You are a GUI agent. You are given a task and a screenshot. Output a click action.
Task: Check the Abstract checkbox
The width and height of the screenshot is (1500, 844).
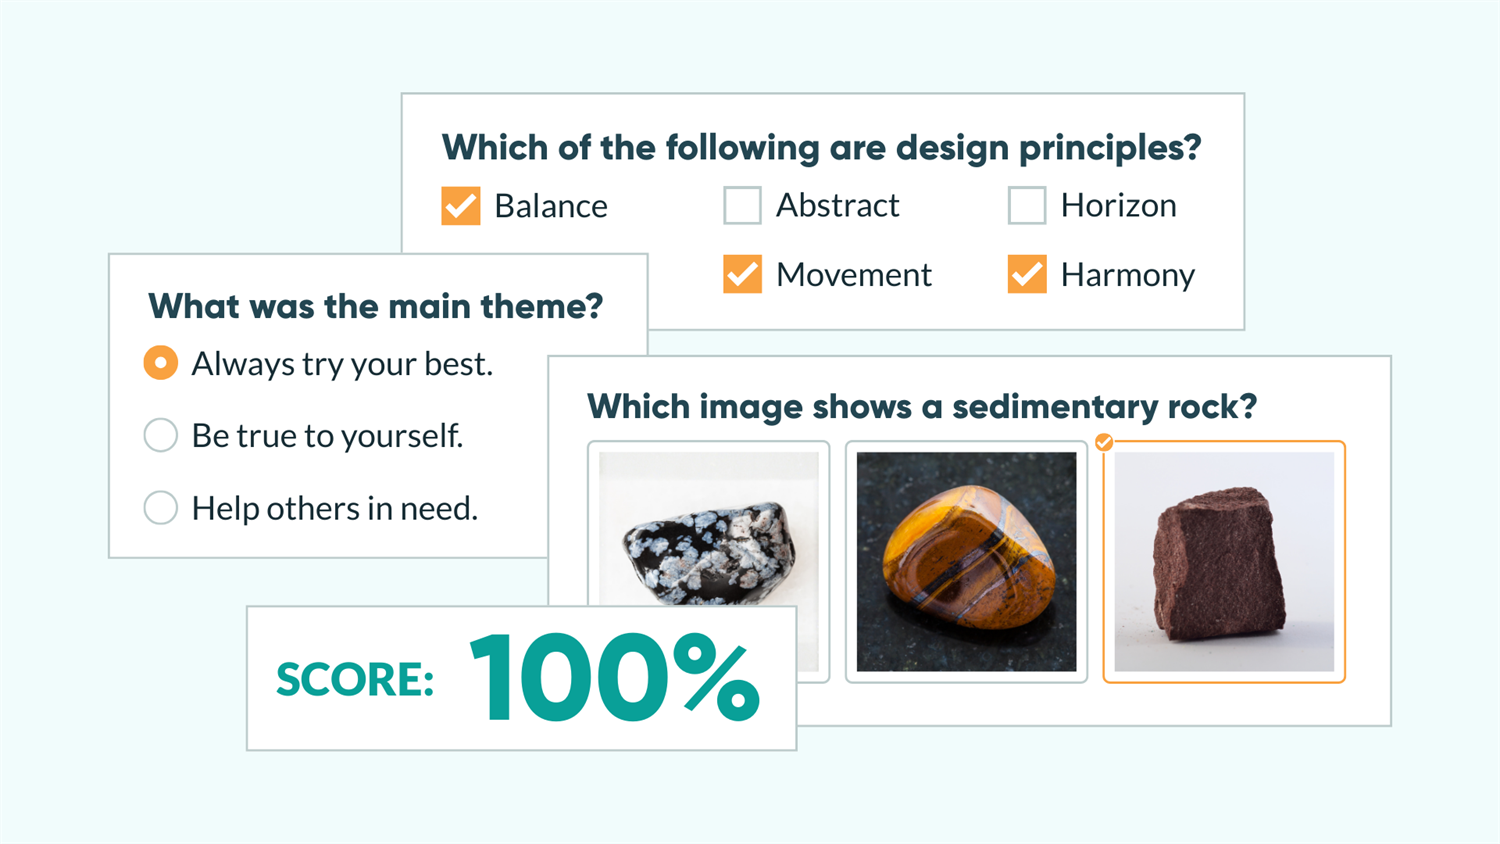(742, 205)
